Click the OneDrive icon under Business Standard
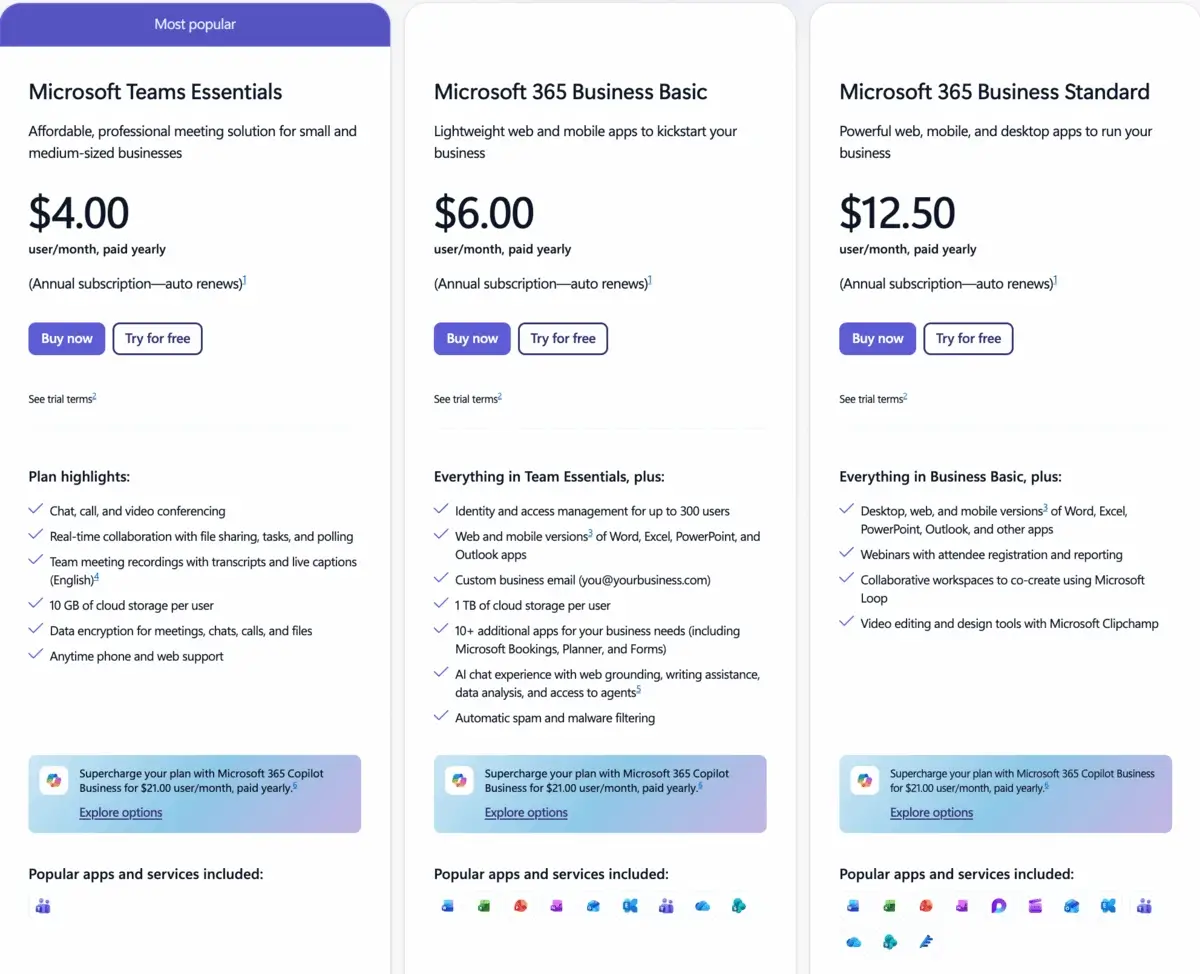Screen dimensions: 1200x974 pos(853,941)
